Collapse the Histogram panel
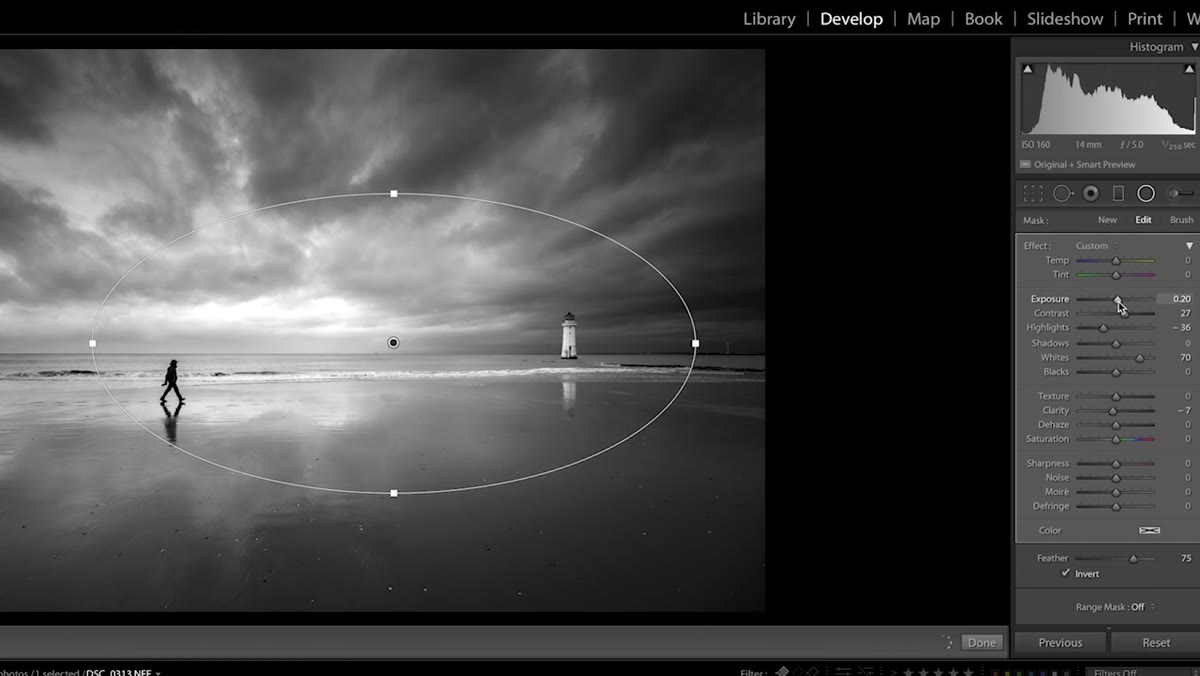Viewport: 1200px width, 676px height. click(x=1194, y=47)
